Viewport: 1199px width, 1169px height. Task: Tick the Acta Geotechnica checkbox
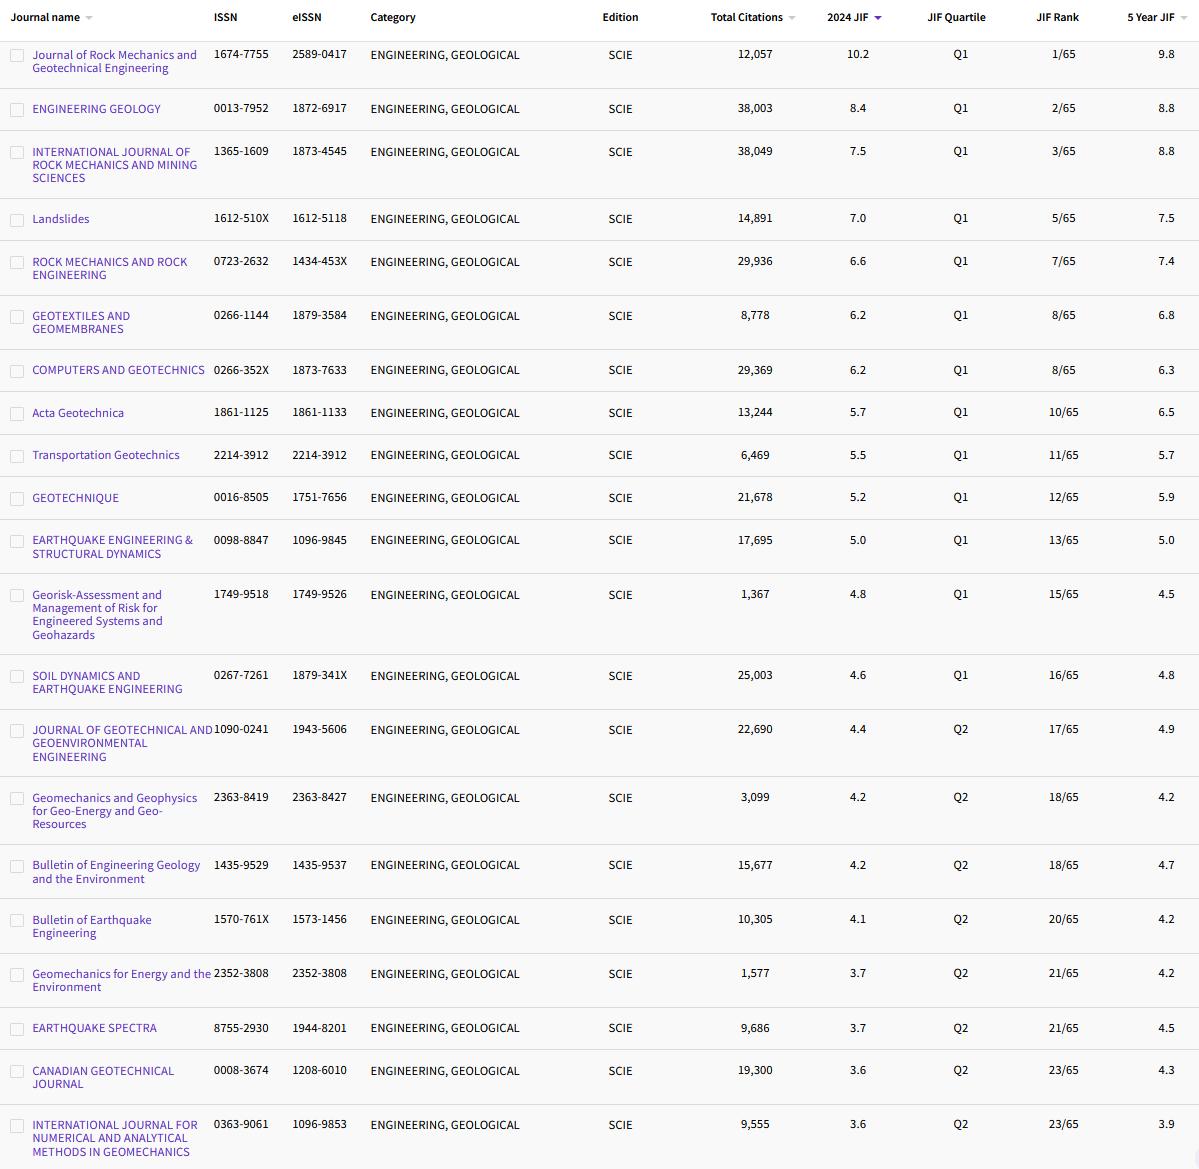tap(17, 413)
